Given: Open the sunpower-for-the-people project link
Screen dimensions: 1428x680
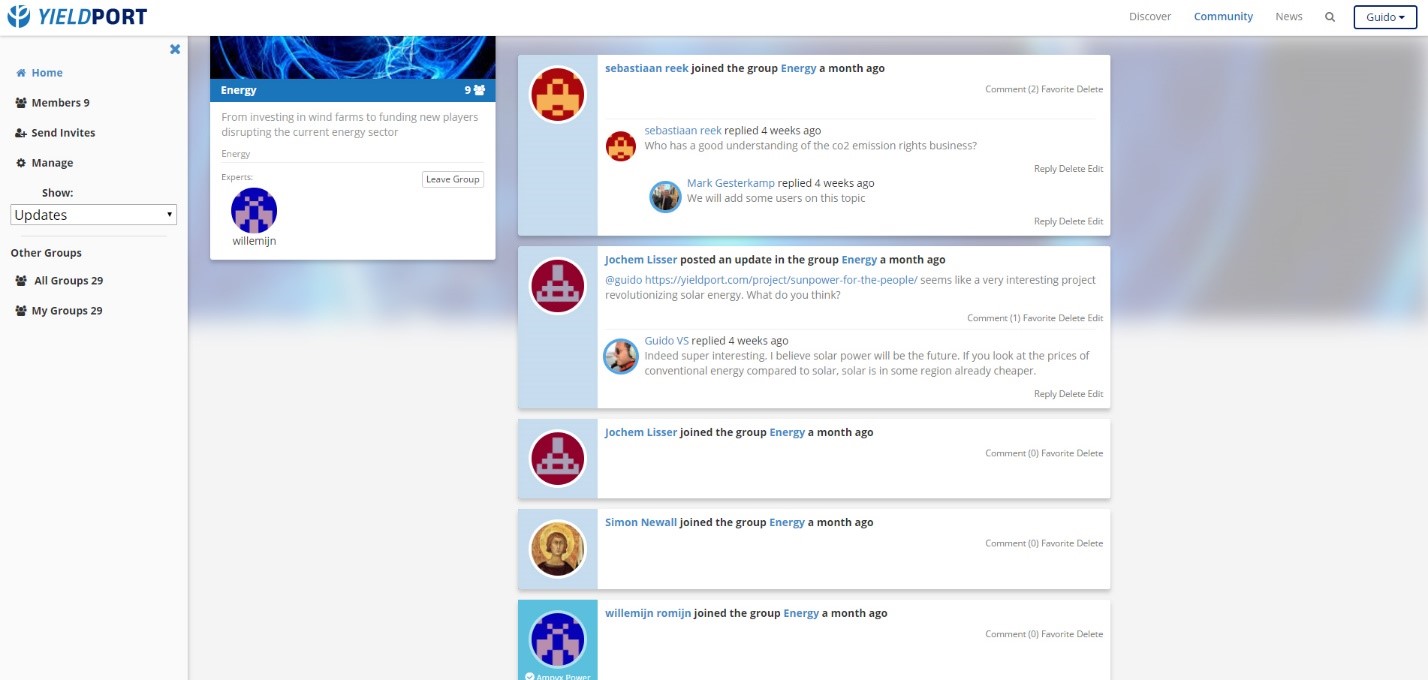Looking at the screenshot, I should tap(780, 280).
